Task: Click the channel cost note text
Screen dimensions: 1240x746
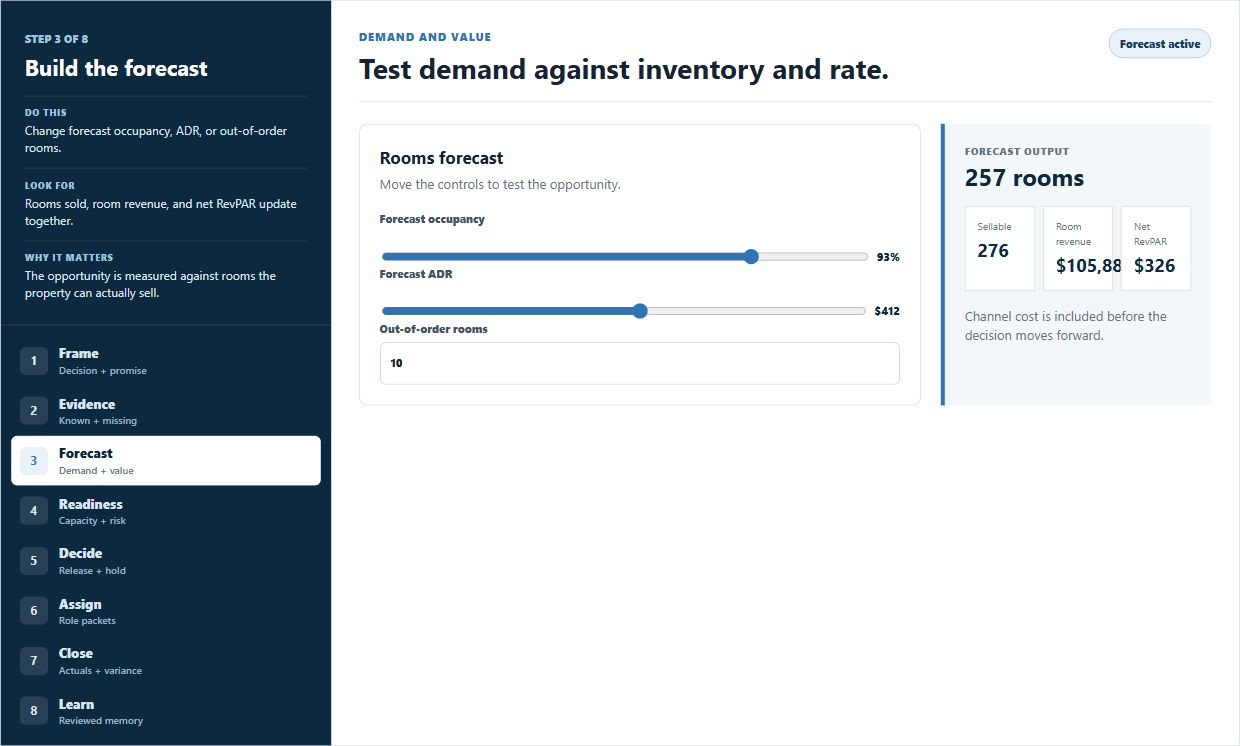Action: click(1066, 326)
